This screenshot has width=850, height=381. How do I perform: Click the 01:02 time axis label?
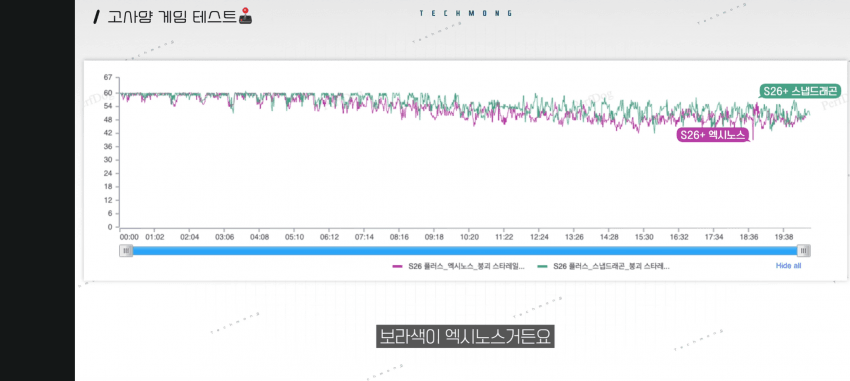pos(155,237)
